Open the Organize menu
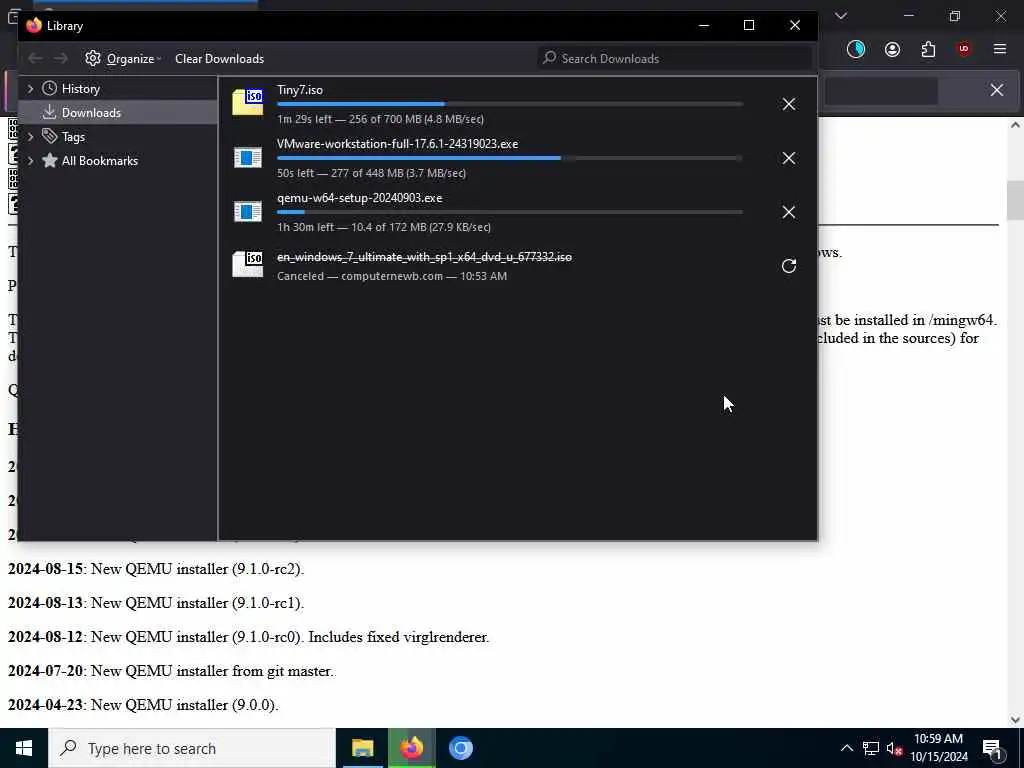 [123, 59]
